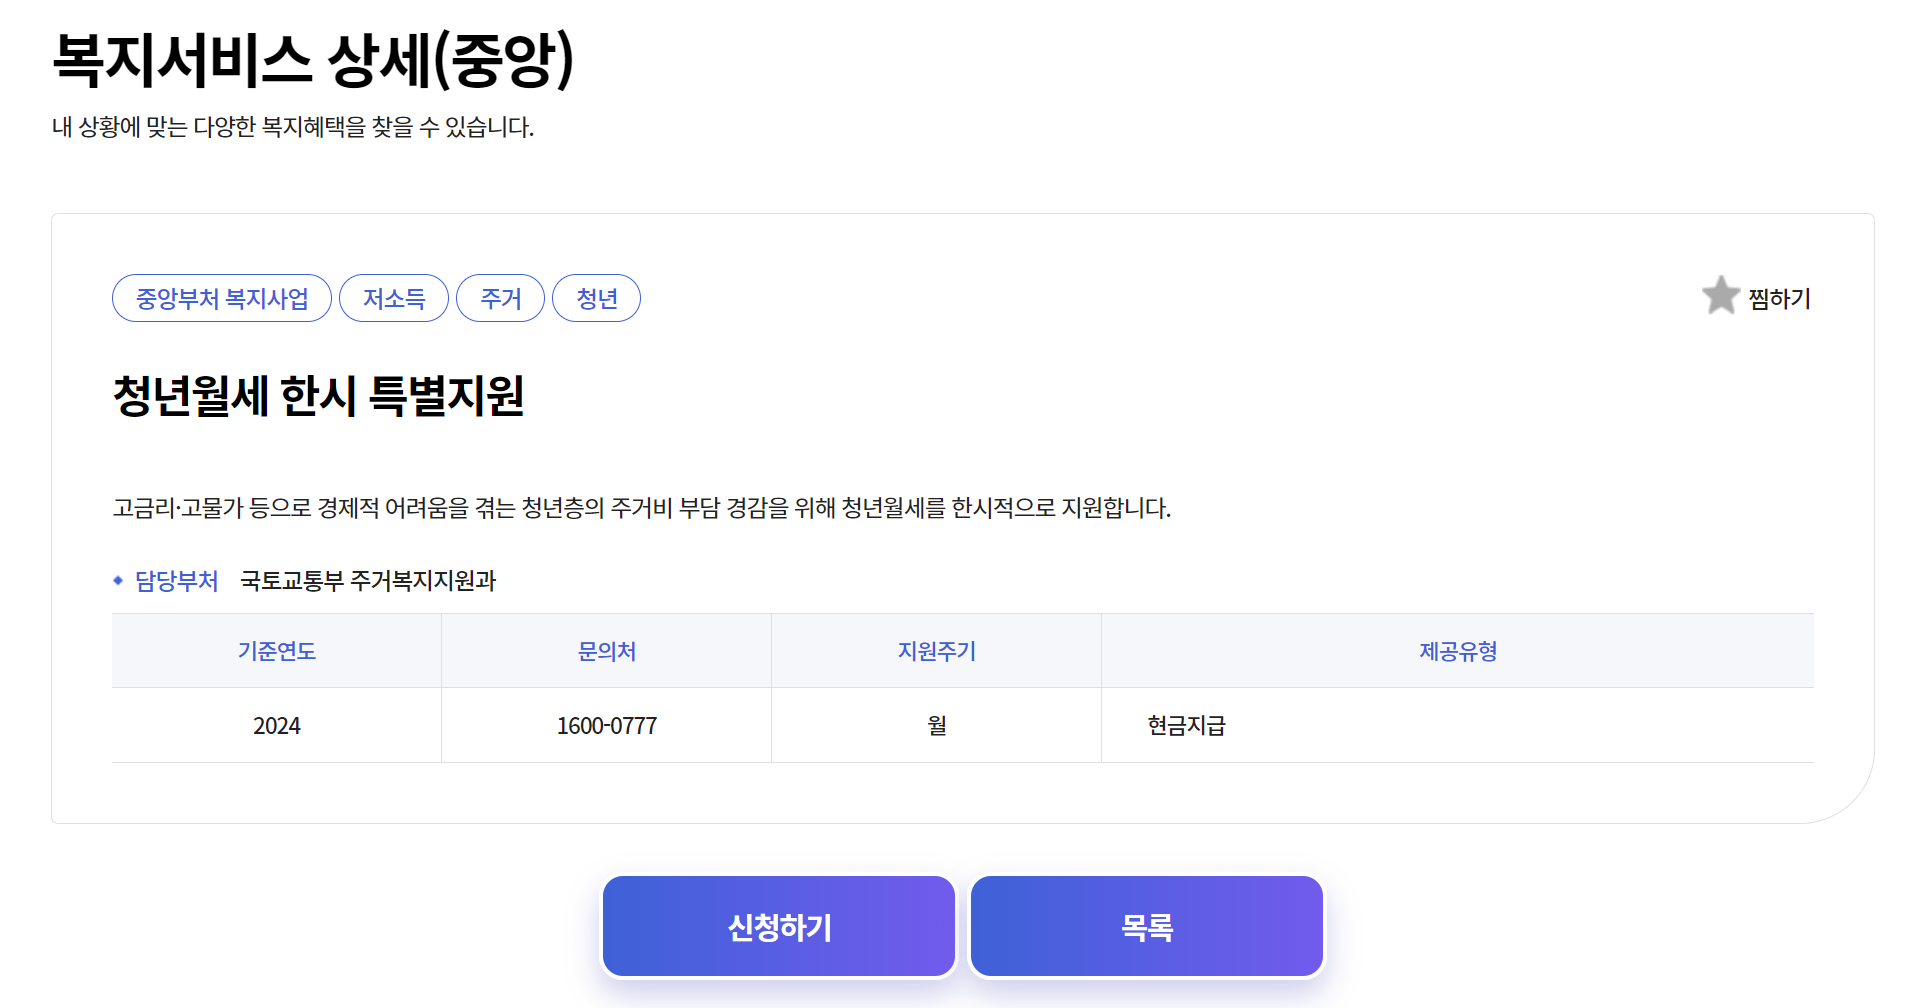Image resolution: width=1915 pixels, height=1008 pixels.
Task: Click the 1600-0777 contact number
Action: [x=606, y=725]
